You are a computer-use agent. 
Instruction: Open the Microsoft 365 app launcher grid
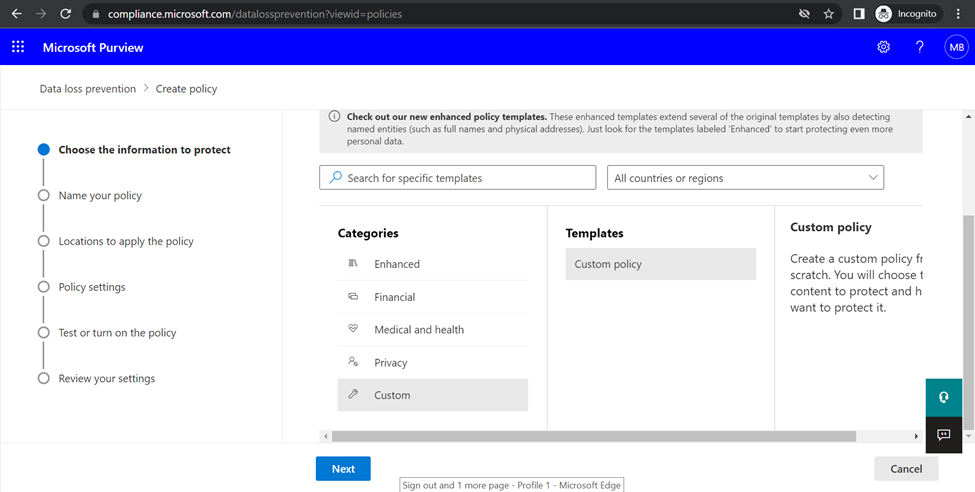click(18, 47)
